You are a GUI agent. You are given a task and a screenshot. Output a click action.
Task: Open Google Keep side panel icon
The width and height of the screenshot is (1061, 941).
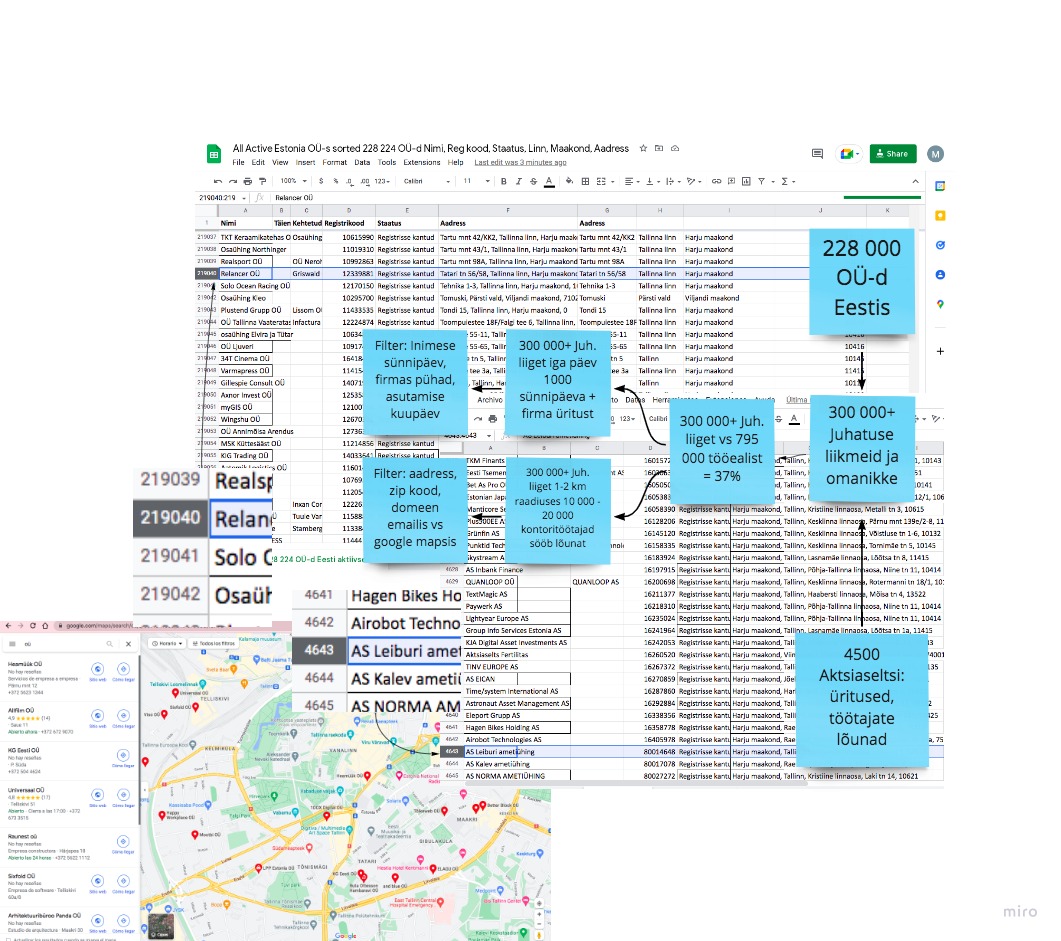click(940, 216)
